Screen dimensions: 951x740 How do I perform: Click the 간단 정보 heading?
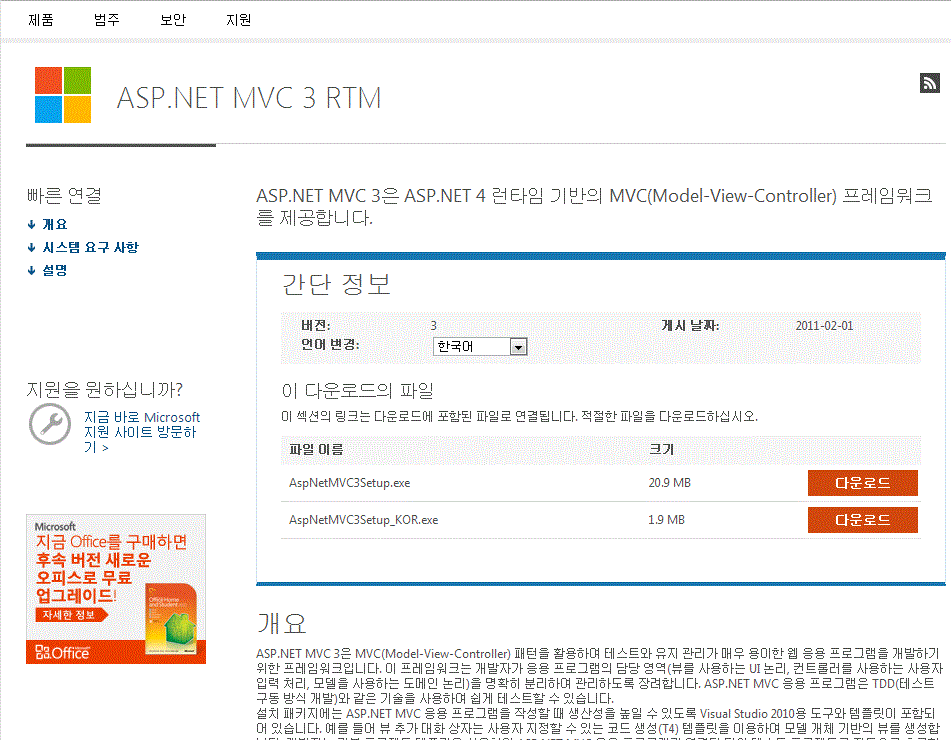click(x=337, y=284)
